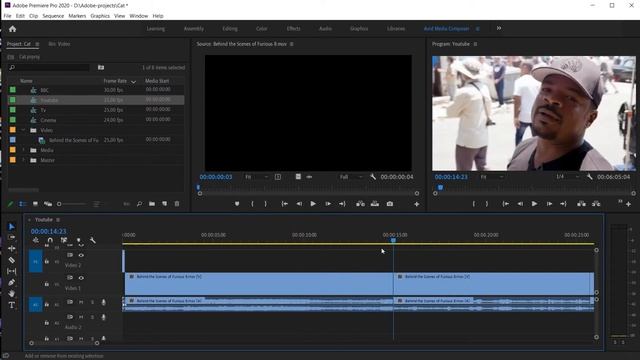The image size is (640, 360).
Task: Toggle A1 source patching blue box
Action: (x=36, y=304)
